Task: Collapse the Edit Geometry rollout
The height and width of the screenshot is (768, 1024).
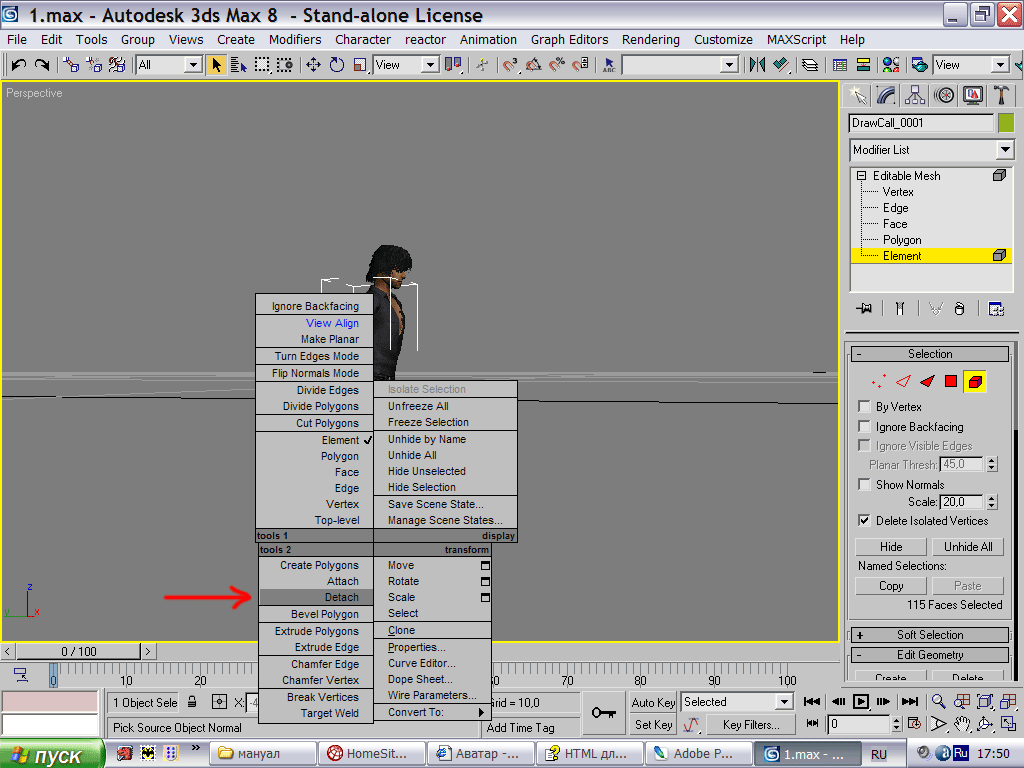Action: click(x=930, y=655)
